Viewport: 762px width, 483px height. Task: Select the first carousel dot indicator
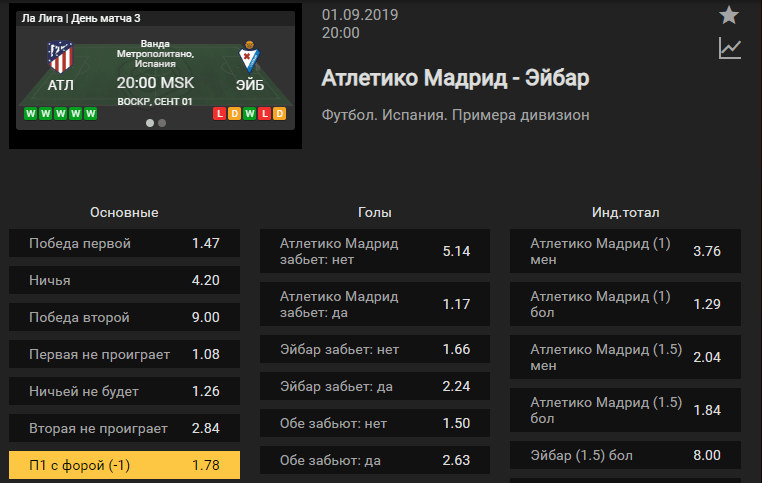pos(150,123)
